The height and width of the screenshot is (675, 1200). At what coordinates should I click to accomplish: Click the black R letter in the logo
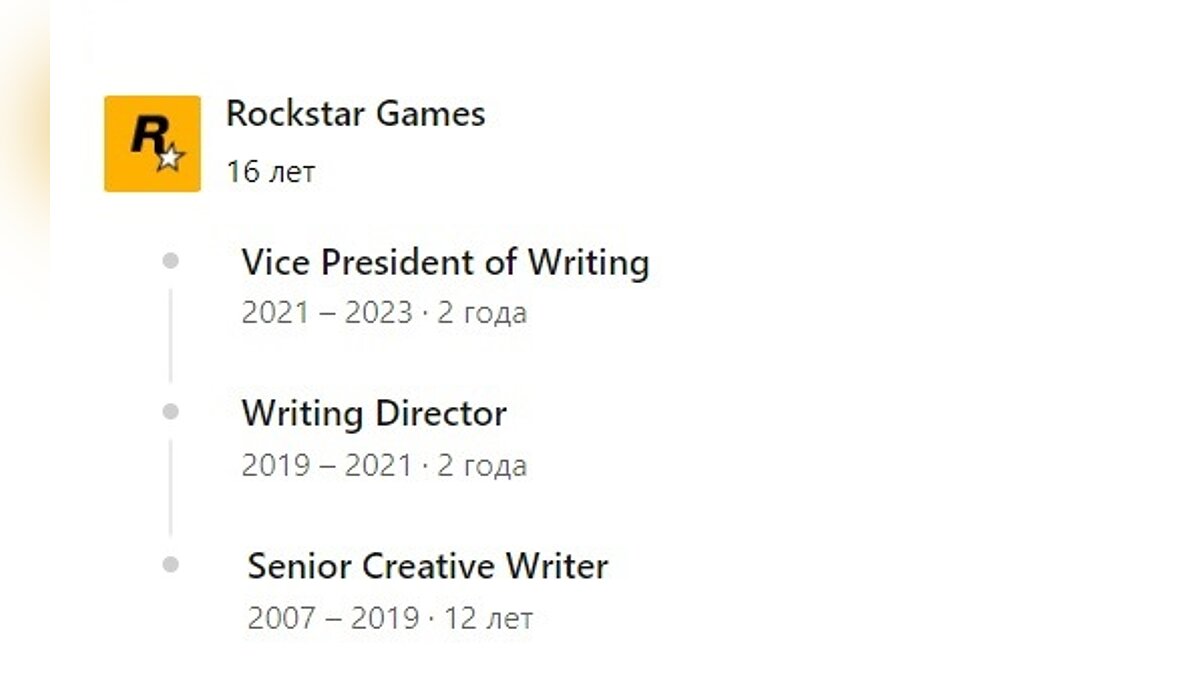146,136
